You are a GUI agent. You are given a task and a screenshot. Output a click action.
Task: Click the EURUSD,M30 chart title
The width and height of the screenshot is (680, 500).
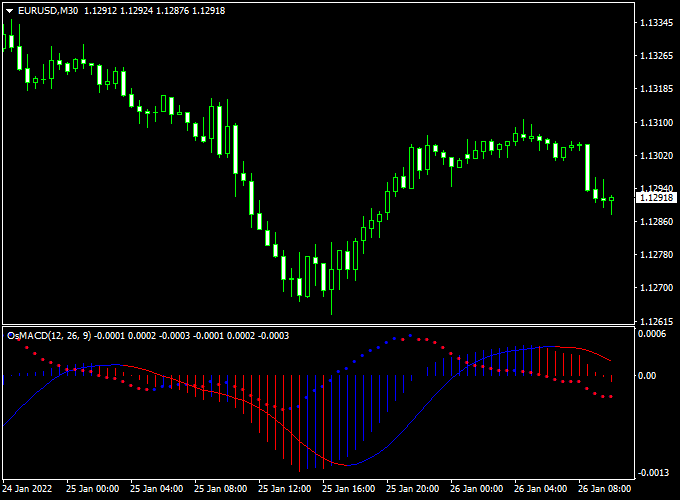tap(49, 10)
